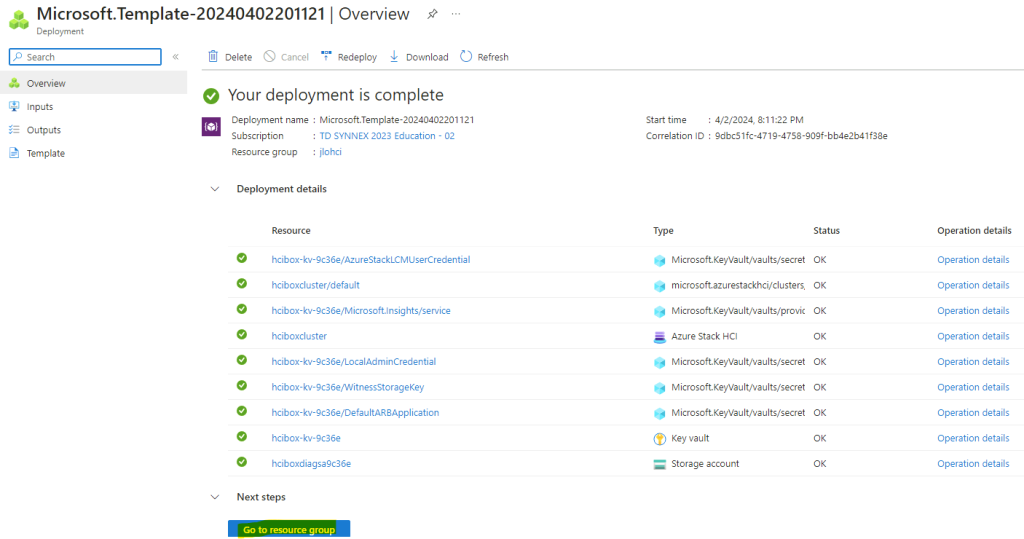Image resolution: width=1024 pixels, height=539 pixels.
Task: View Operation details for AzureStackLCMUserCredential
Action: pos(973,259)
